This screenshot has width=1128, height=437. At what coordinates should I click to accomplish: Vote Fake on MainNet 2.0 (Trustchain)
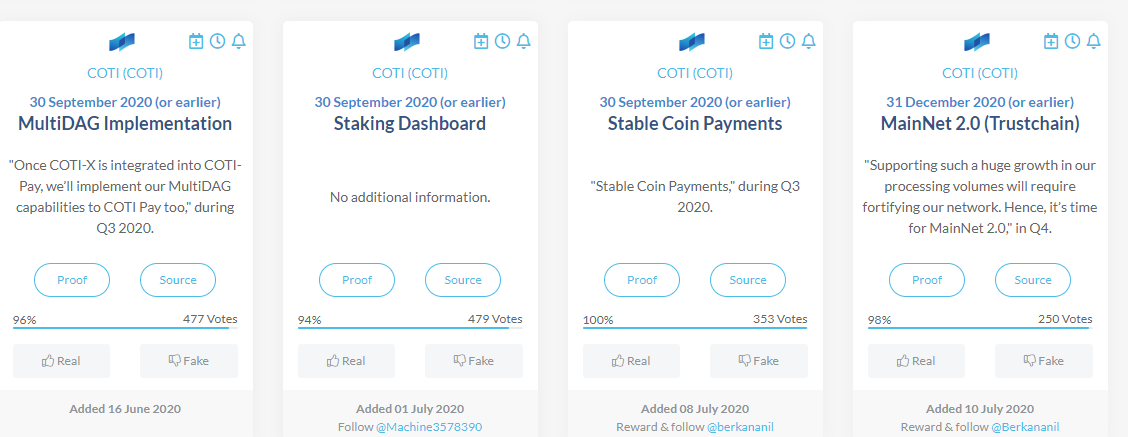pos(1044,361)
